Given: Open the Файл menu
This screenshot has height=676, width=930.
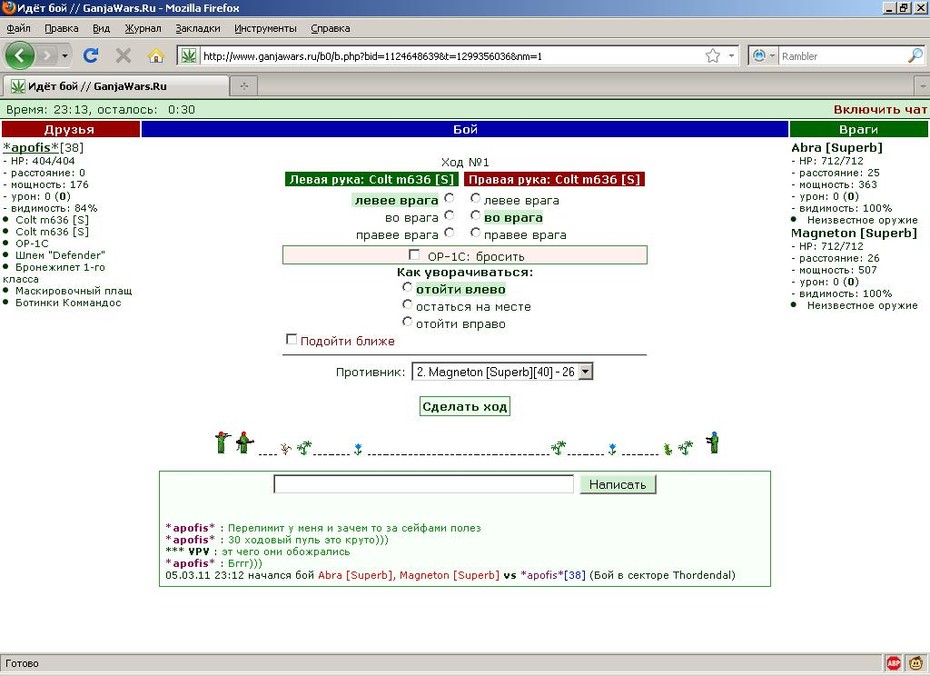Looking at the screenshot, I should pos(18,28).
